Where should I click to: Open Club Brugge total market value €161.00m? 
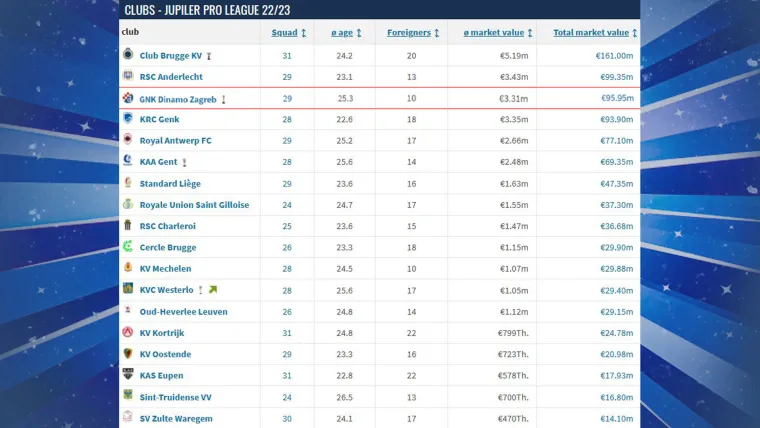tap(614, 56)
